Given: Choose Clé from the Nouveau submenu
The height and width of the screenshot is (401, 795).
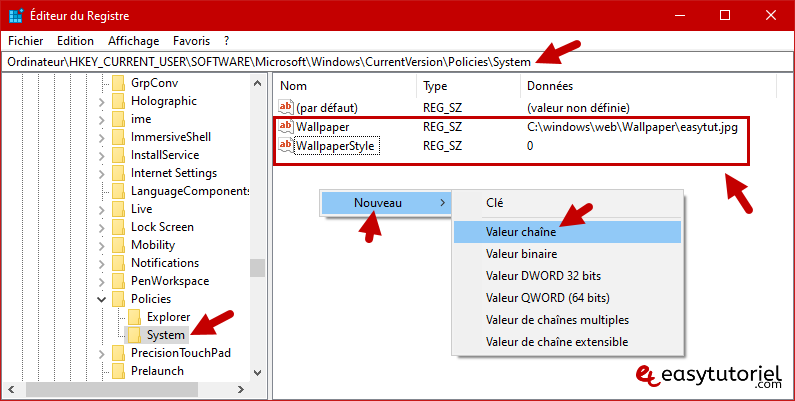Looking at the screenshot, I should click(567, 203).
